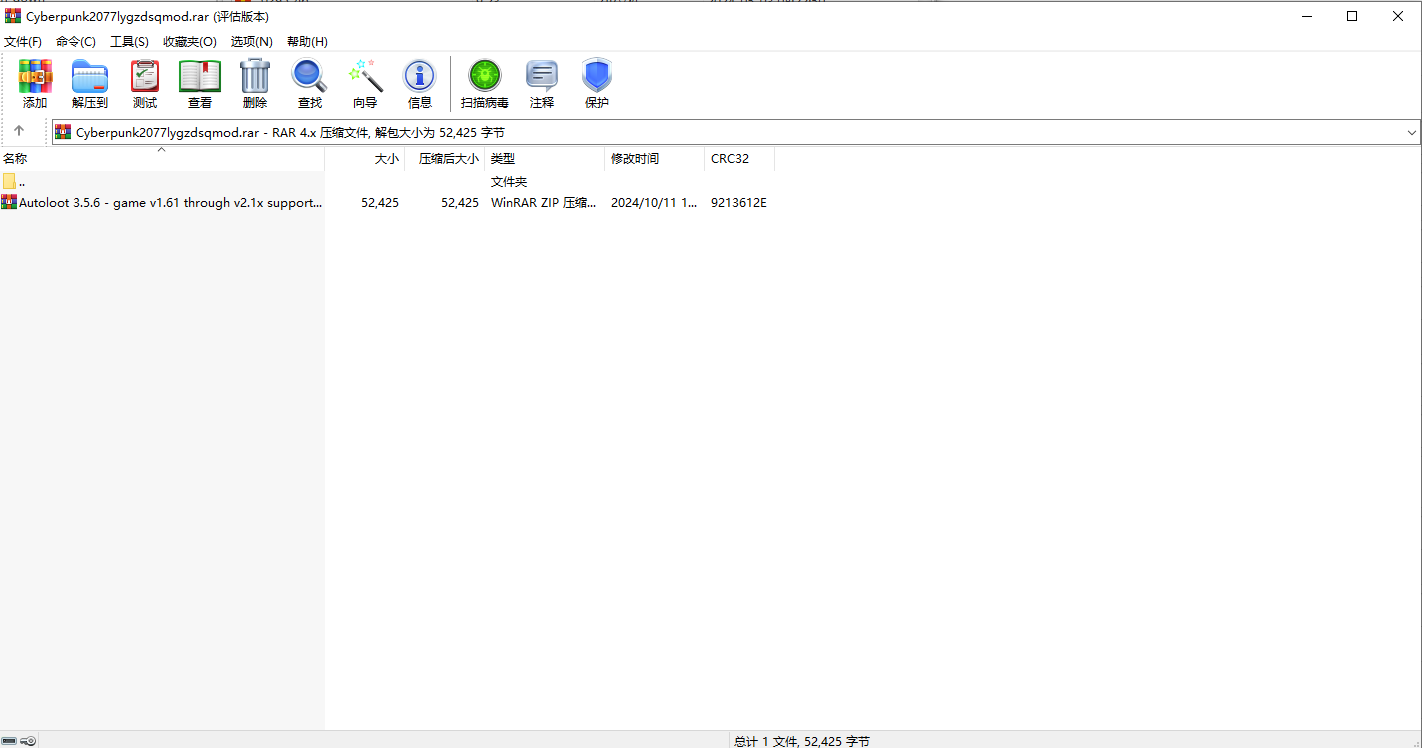Select the Autoloot 3.5.6 zip file
This screenshot has height=748, width=1422.
point(387,202)
